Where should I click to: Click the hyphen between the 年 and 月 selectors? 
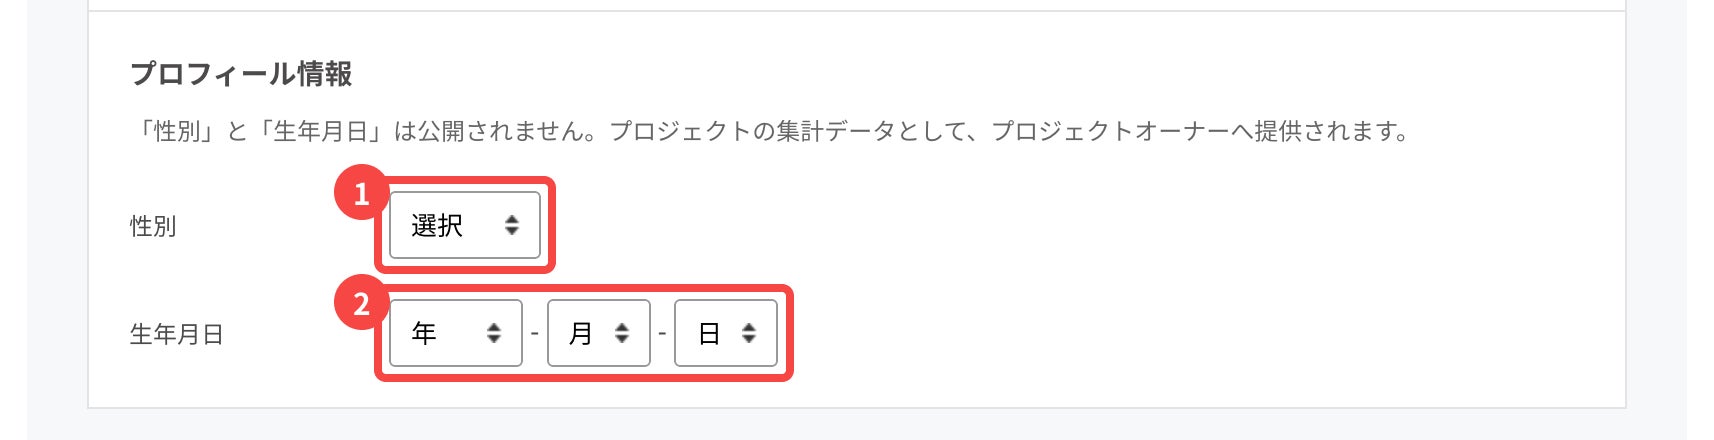(535, 333)
